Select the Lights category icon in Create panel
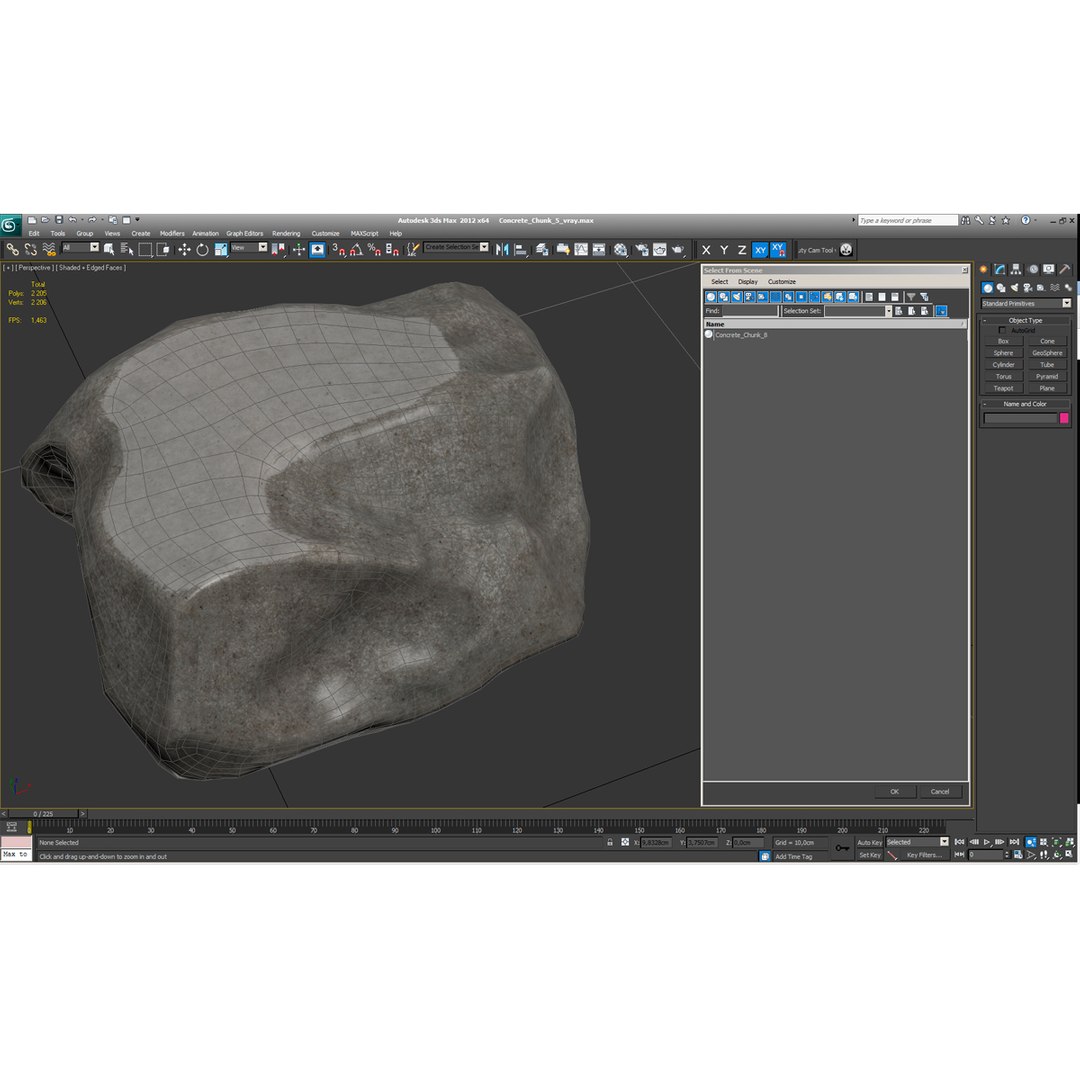The width and height of the screenshot is (1080, 1080). [x=1014, y=288]
